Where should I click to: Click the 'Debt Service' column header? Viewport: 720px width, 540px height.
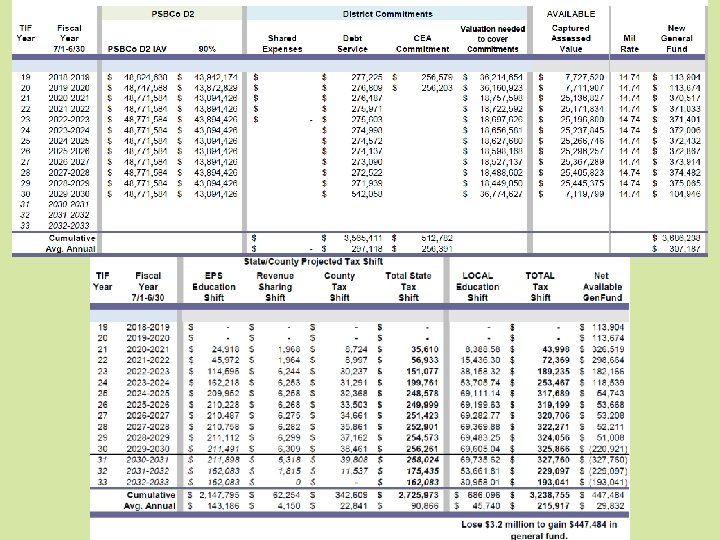(352, 44)
